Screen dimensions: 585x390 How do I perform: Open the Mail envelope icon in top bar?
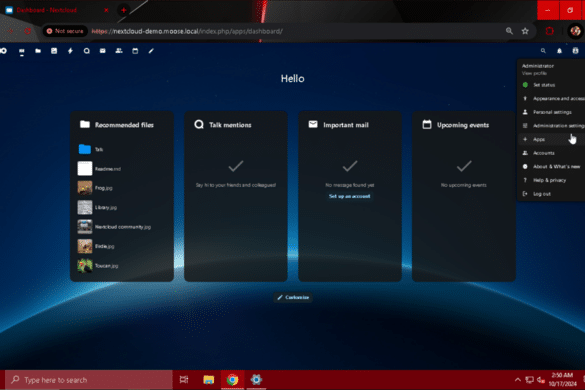(x=103, y=51)
